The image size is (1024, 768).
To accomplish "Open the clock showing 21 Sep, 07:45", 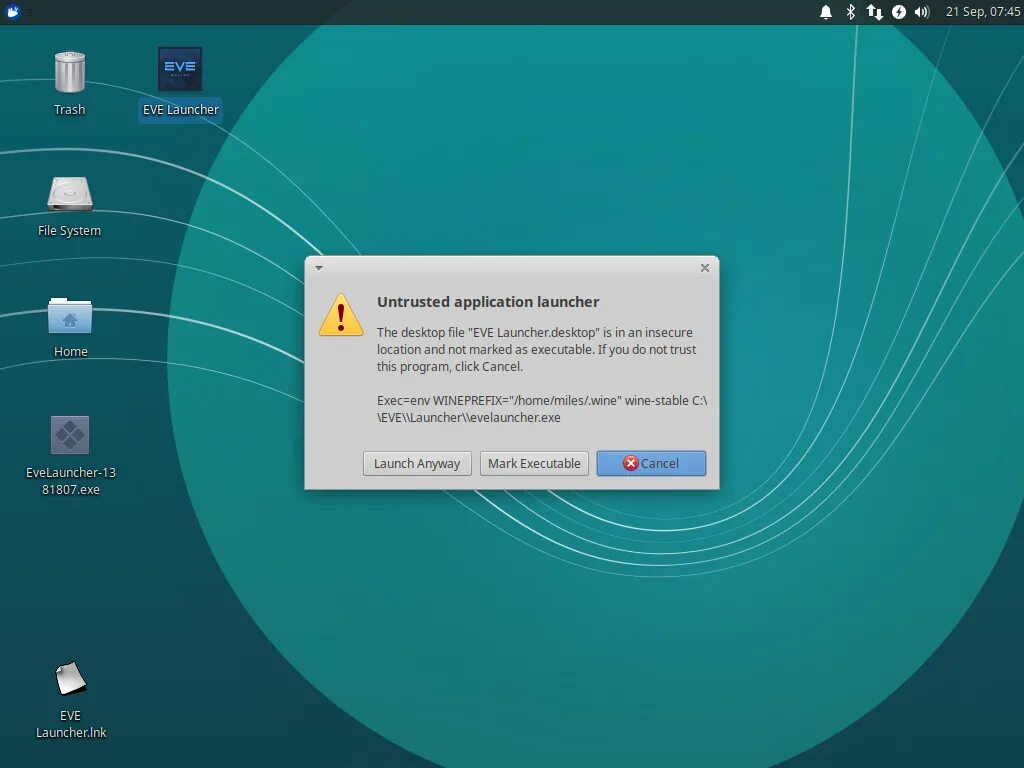I will 982,12.
